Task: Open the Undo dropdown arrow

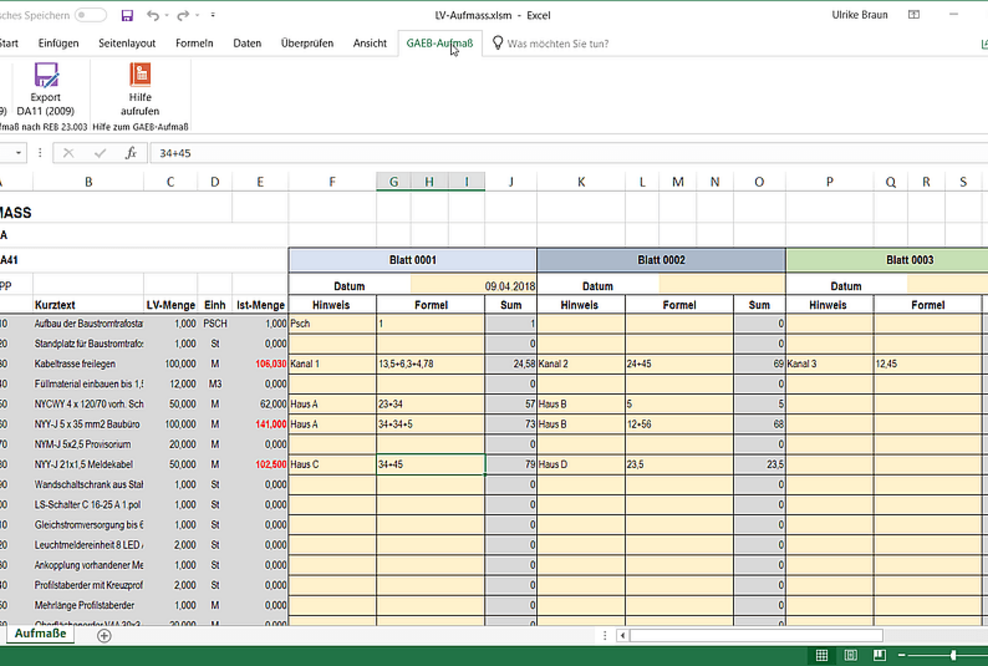Action: point(166,15)
